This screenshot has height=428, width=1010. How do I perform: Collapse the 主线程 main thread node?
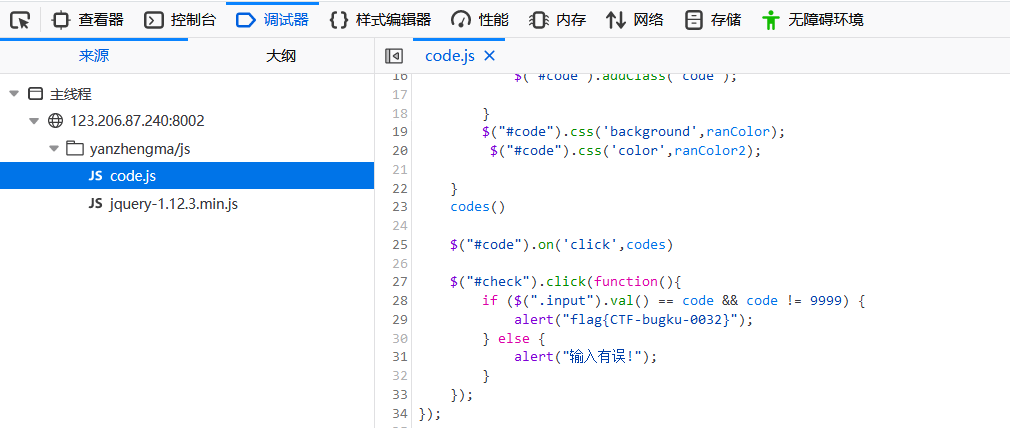pos(14,94)
